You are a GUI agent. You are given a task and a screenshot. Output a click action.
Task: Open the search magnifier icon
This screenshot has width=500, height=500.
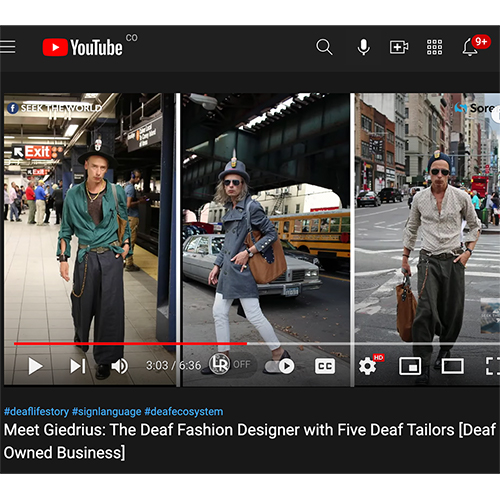pos(324,47)
